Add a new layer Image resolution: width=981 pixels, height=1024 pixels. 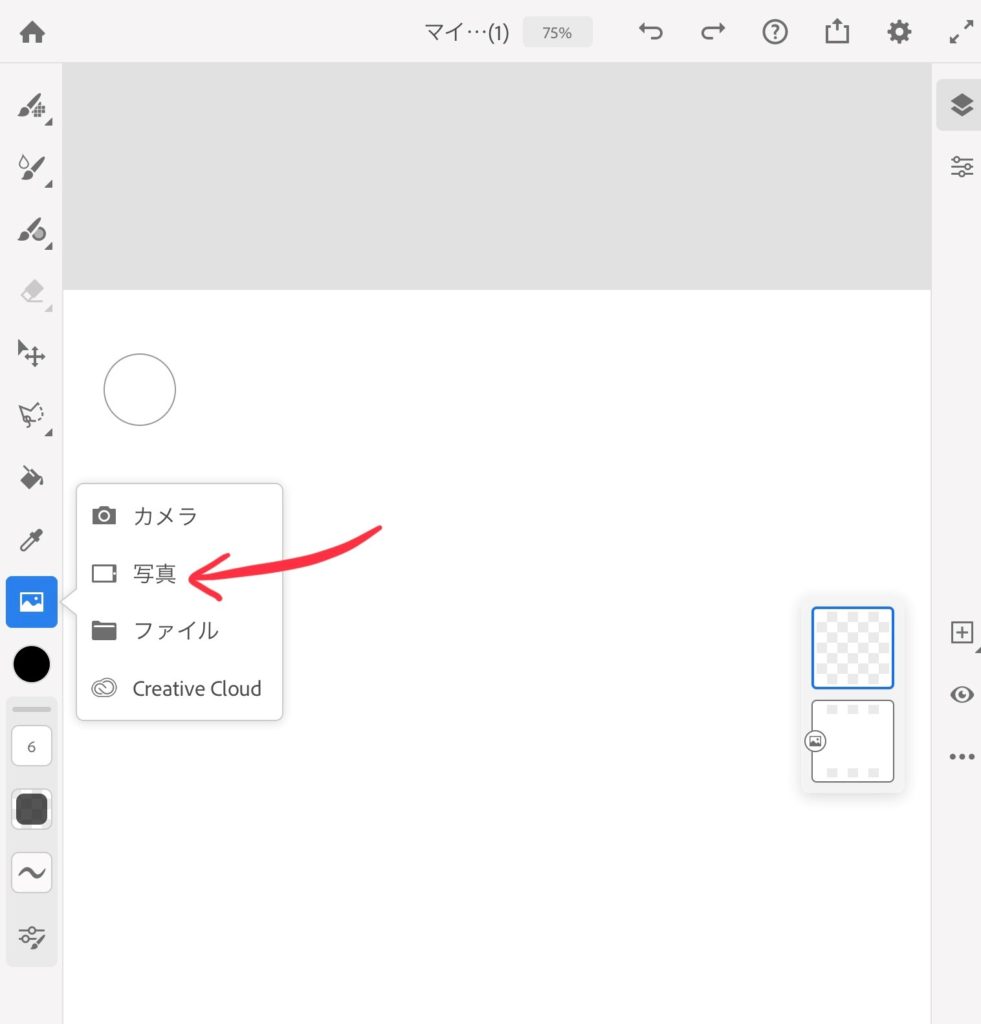(961, 632)
